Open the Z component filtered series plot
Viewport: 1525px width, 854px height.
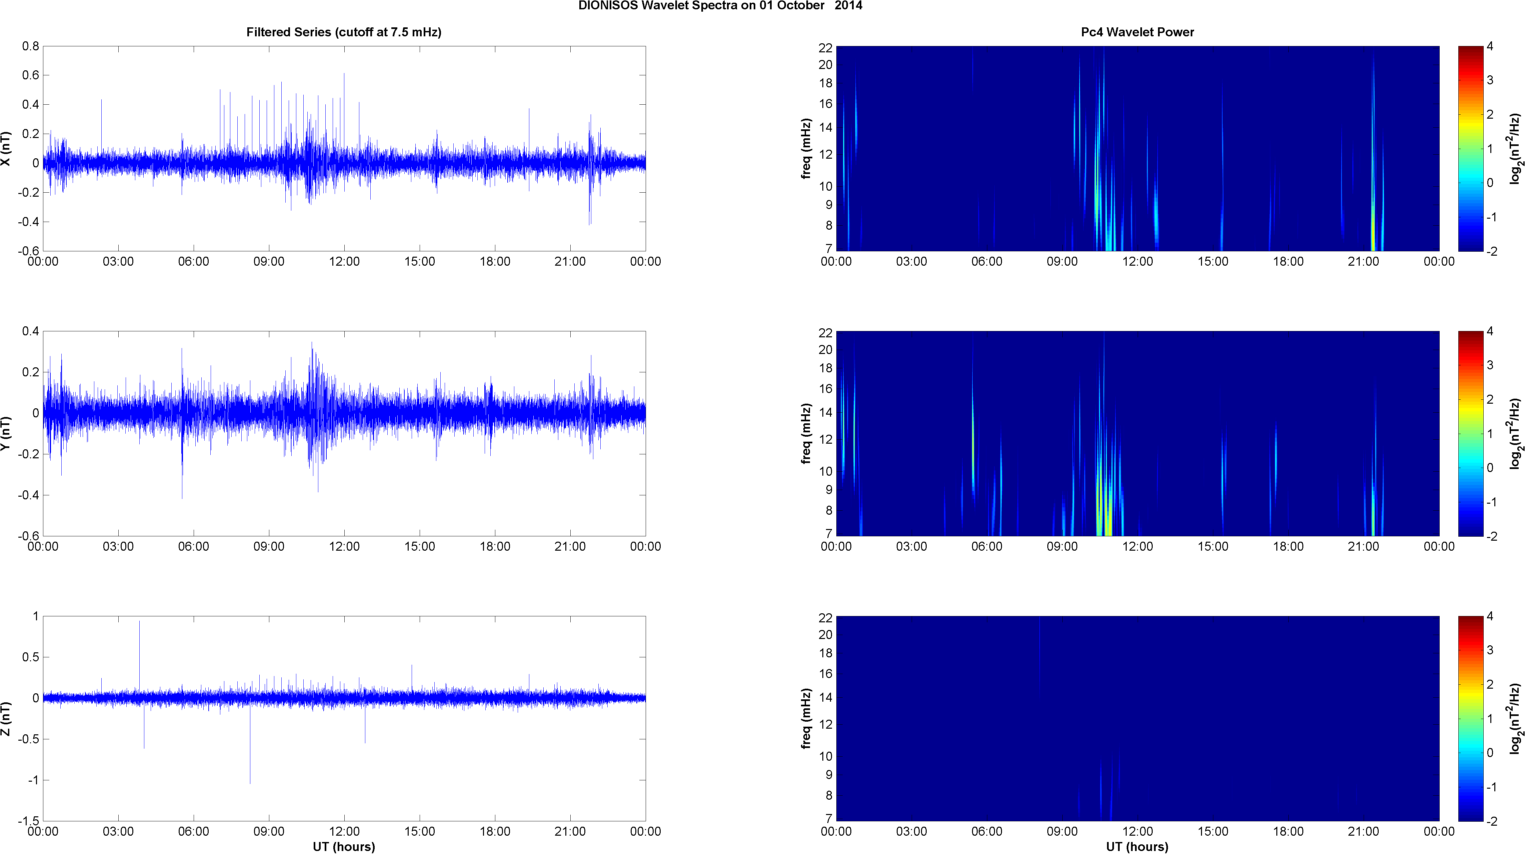coord(344,718)
